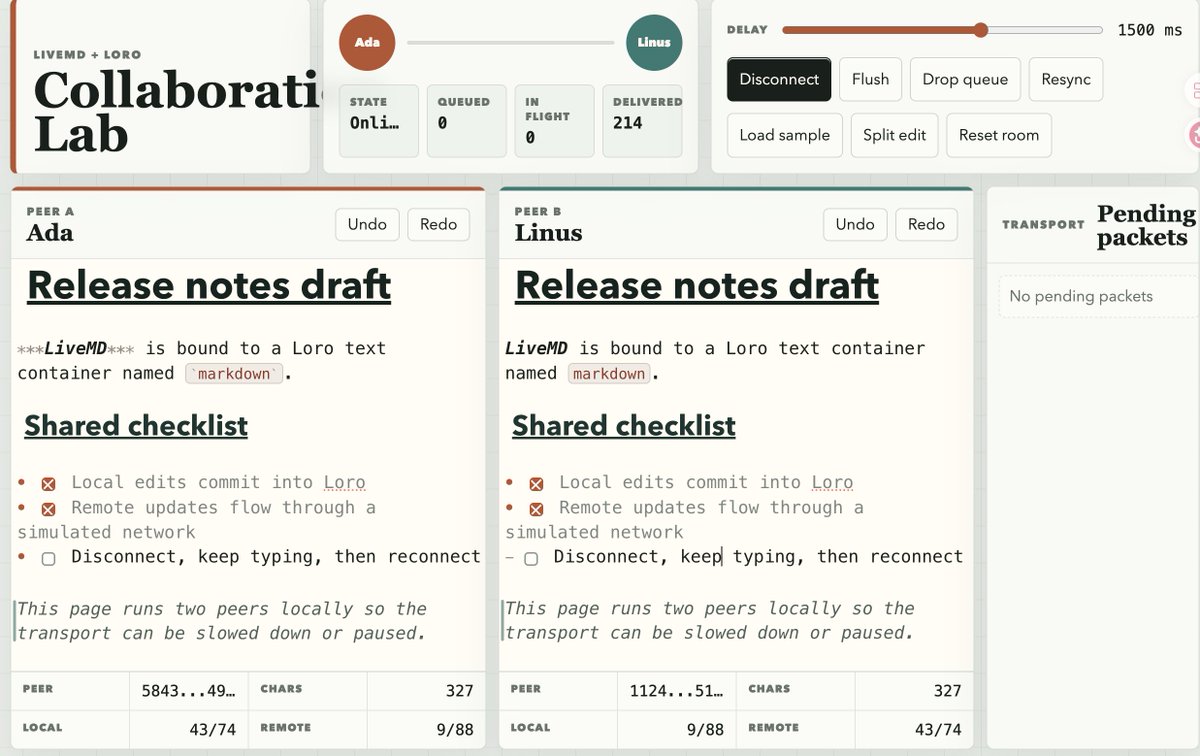The image size is (1200, 756).
Task: Resync the two peers
Action: click(x=1066, y=79)
